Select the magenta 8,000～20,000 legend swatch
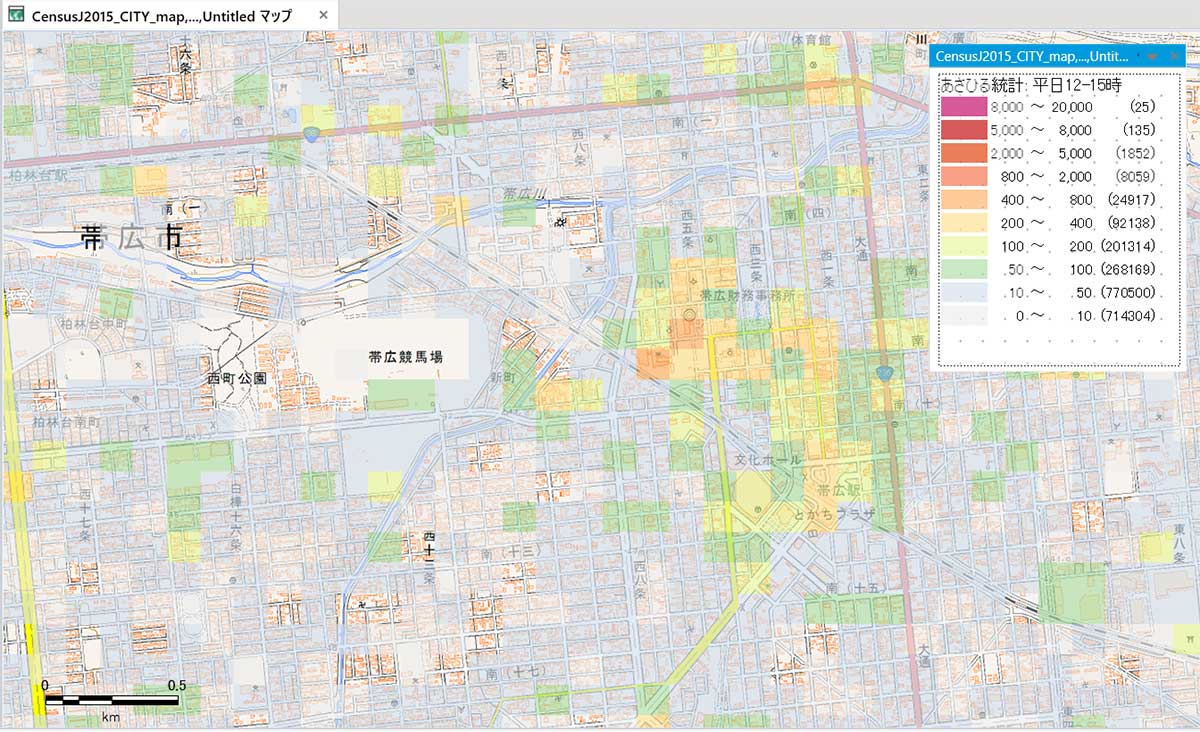The height and width of the screenshot is (732, 1200). coord(960,105)
